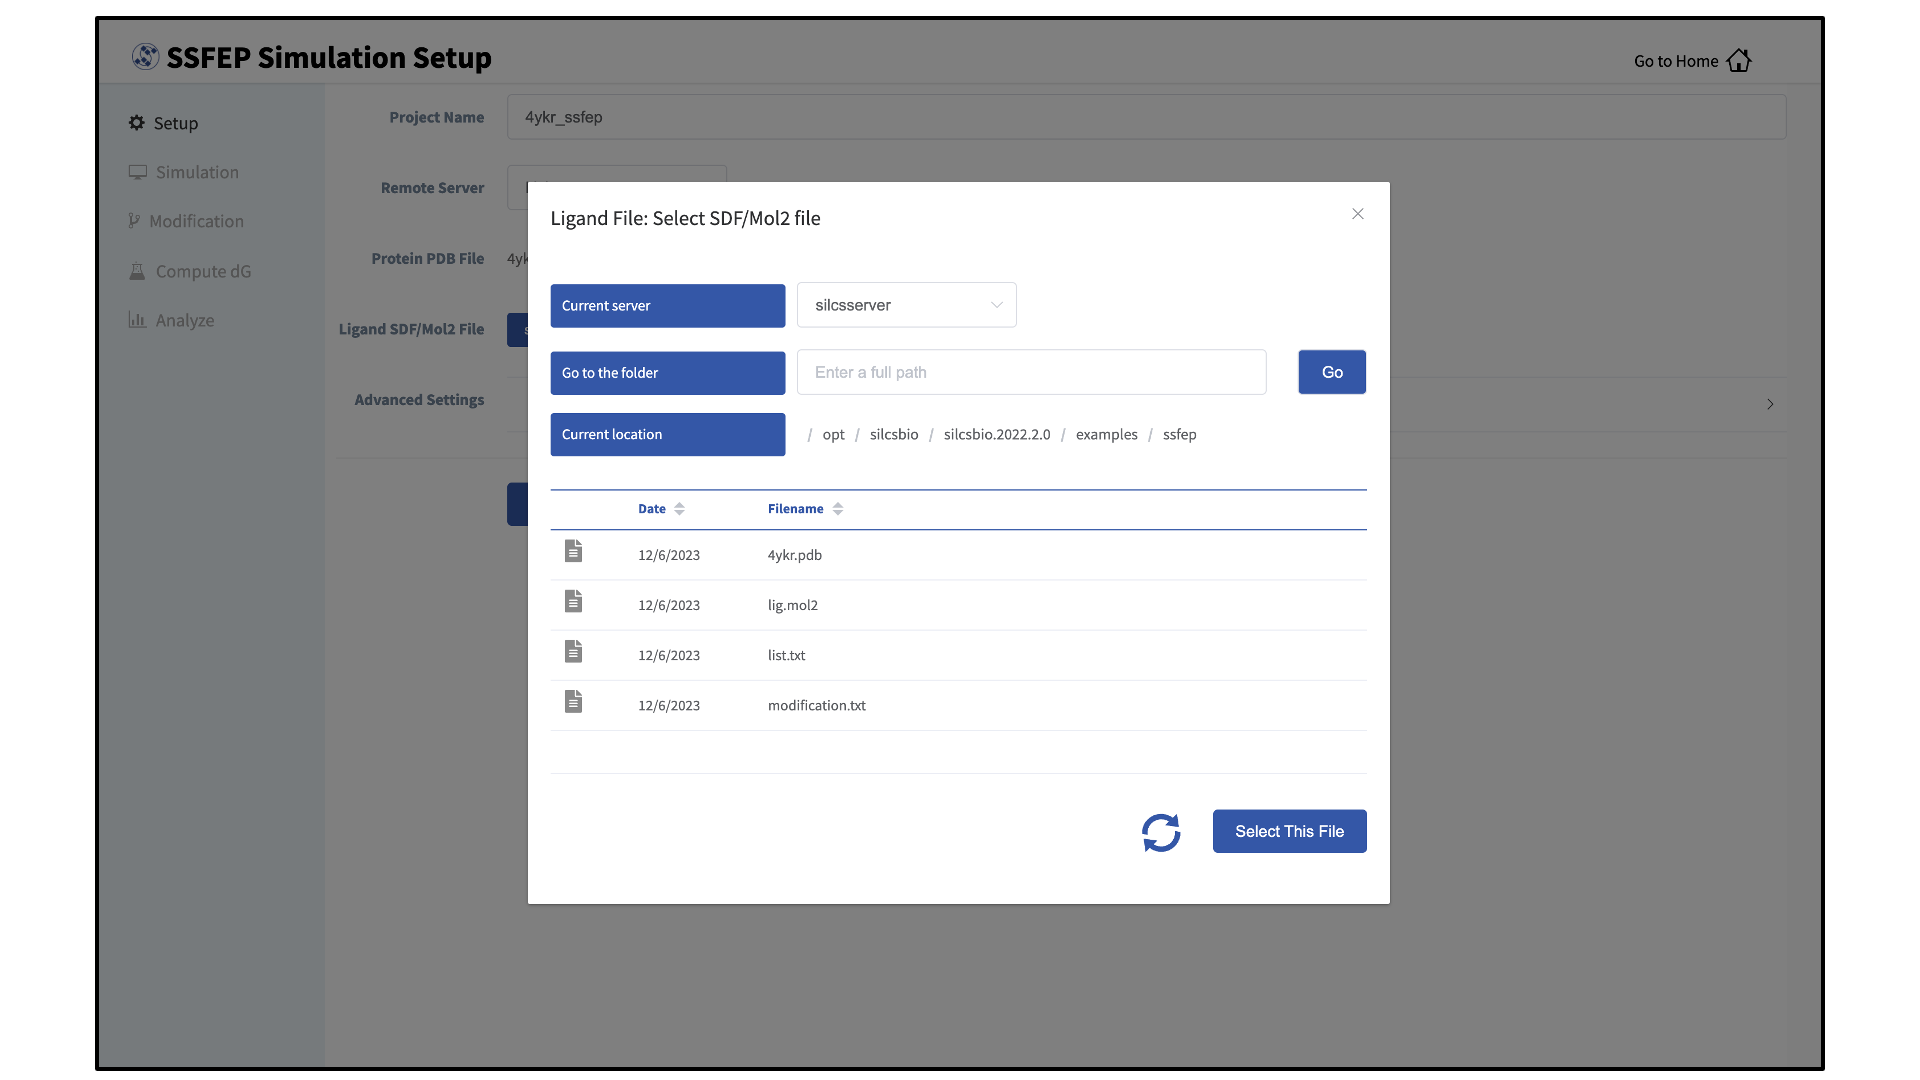Screen dimensions: 1920x1080
Task: Click the Enter a full path field
Action: (1032, 372)
